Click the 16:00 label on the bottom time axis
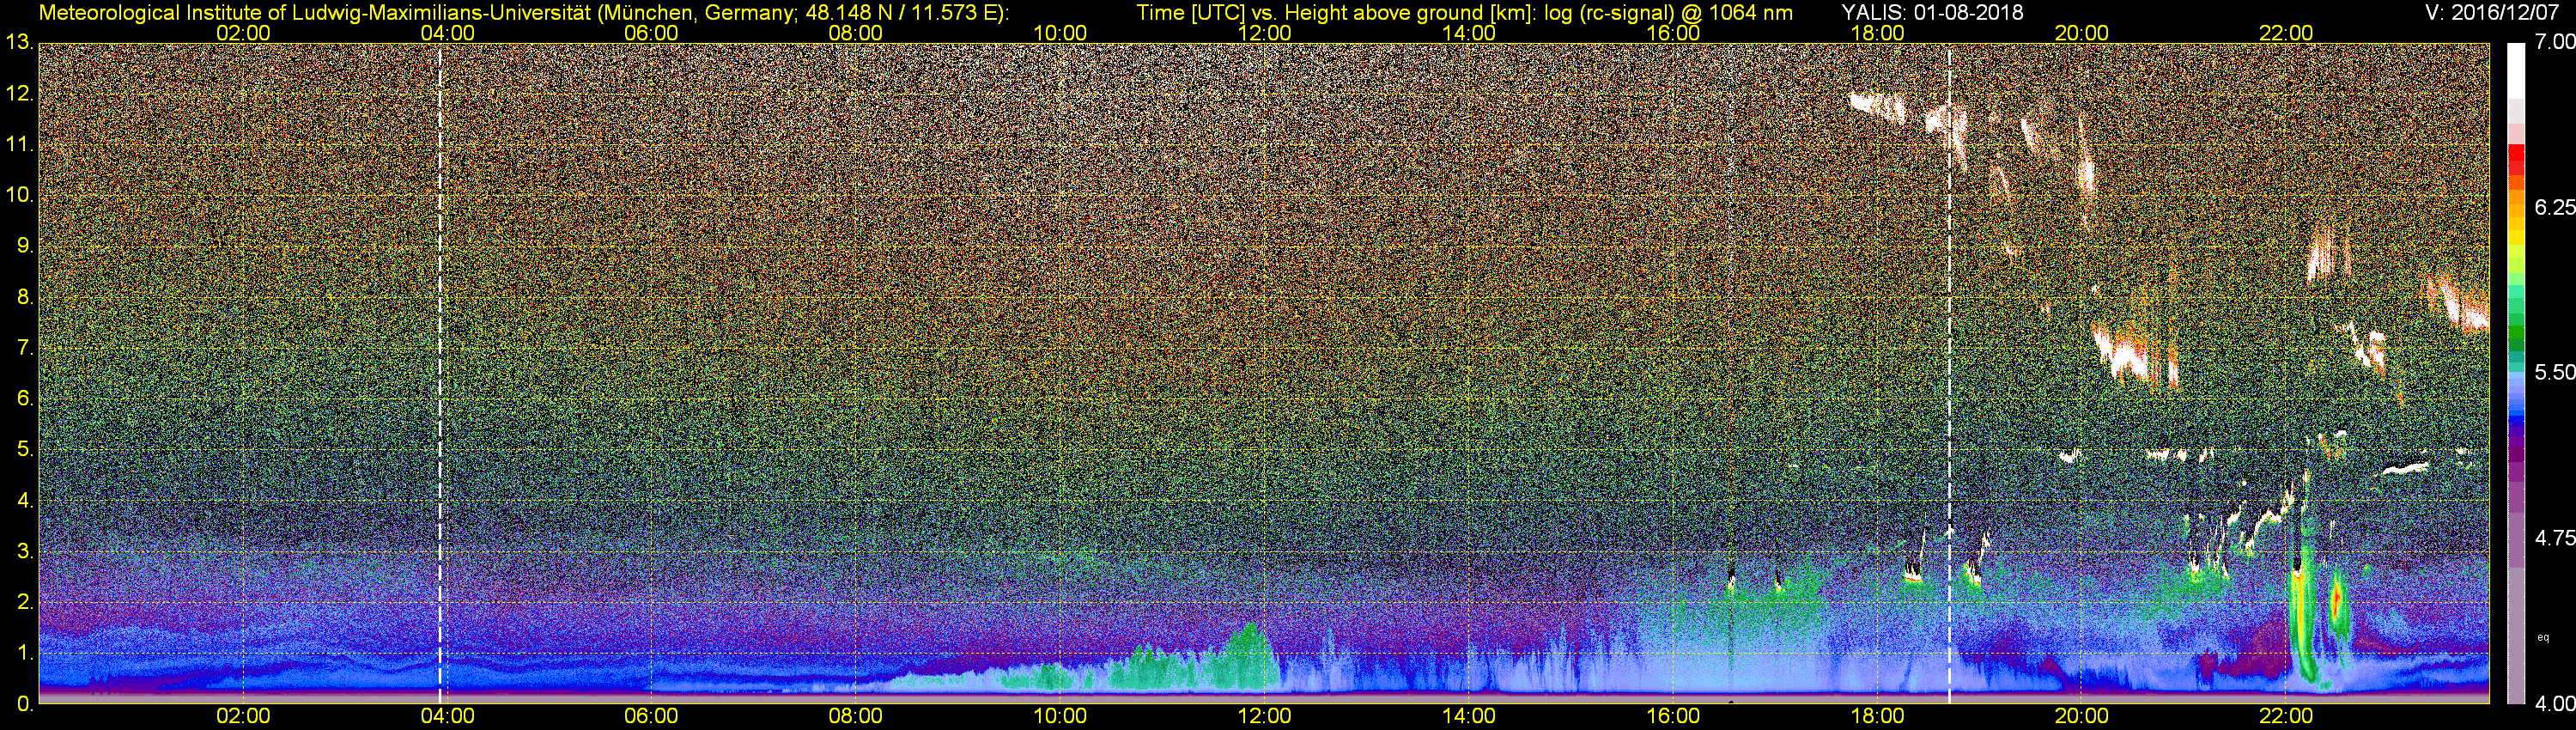 click(x=1673, y=716)
